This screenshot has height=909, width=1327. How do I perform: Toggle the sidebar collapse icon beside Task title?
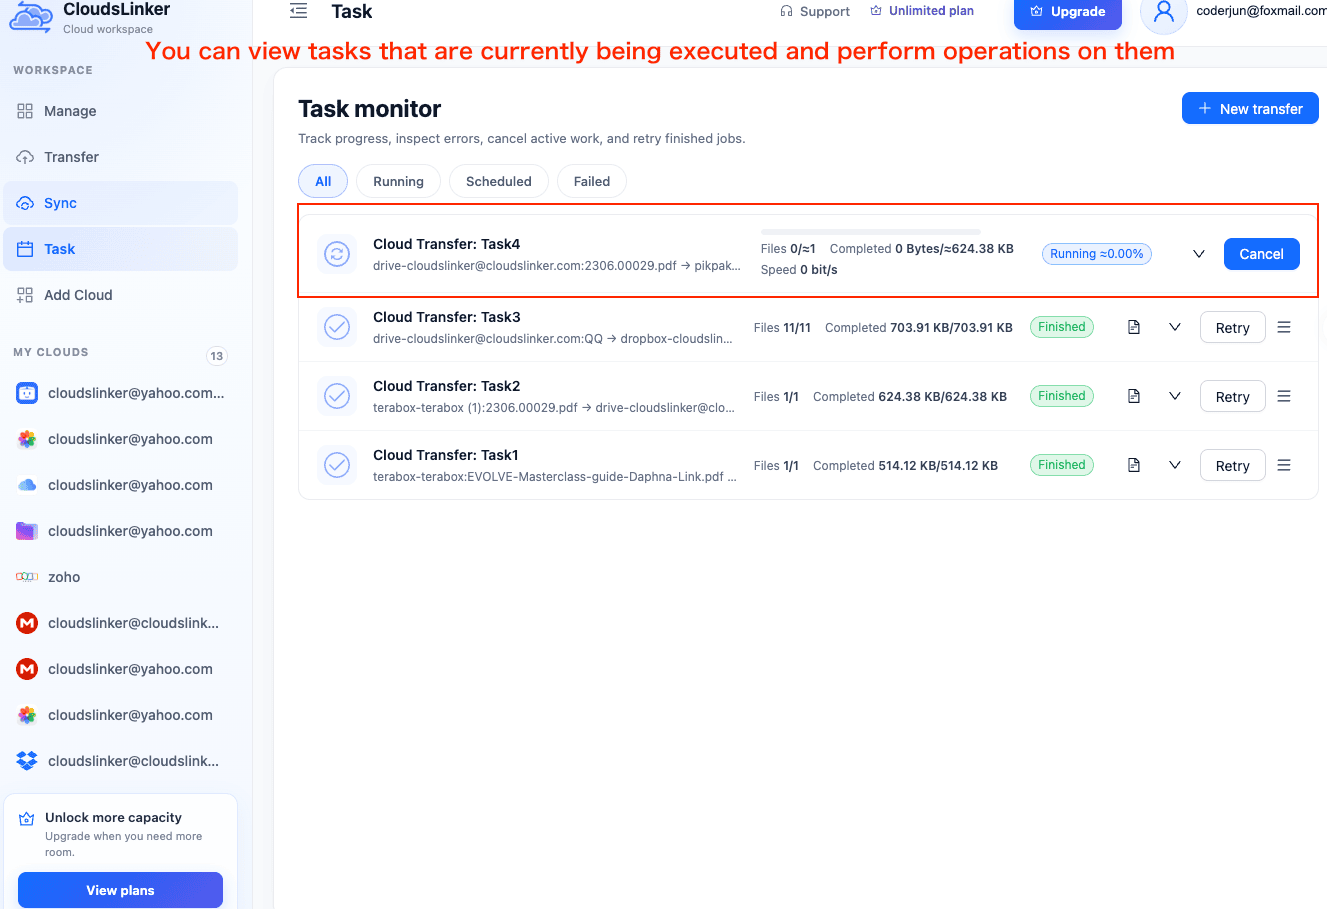point(298,11)
